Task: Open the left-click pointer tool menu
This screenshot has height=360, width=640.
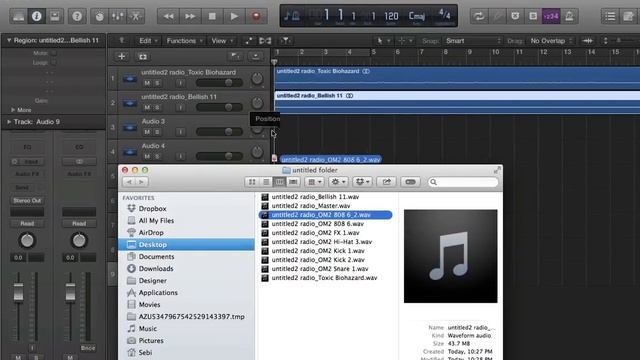Action: tap(383, 41)
